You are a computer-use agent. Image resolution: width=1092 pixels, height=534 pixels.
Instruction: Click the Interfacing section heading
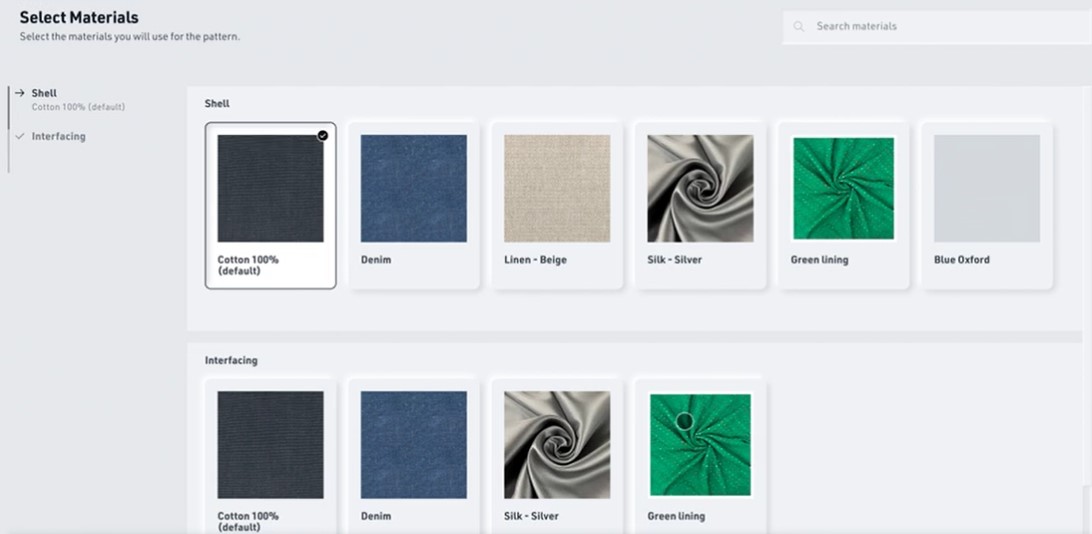[231, 360]
